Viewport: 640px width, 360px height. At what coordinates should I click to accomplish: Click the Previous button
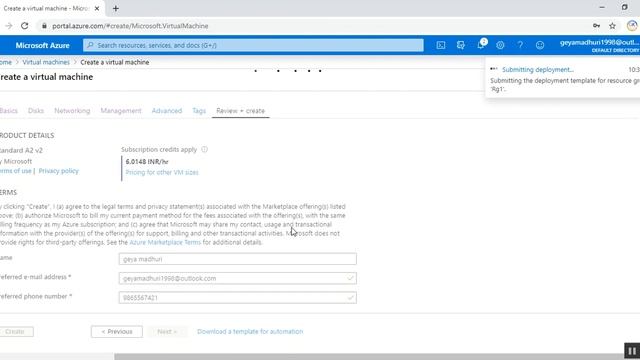tap(117, 331)
